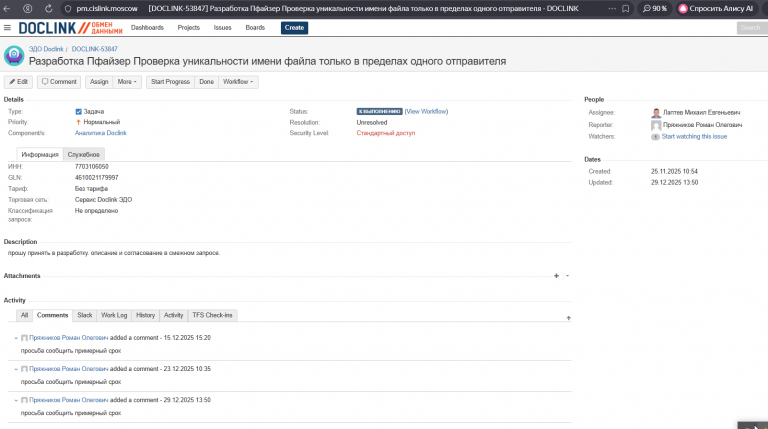Screen dimensions: 768x429
Task: Open the Issues menu
Action: coord(222,27)
